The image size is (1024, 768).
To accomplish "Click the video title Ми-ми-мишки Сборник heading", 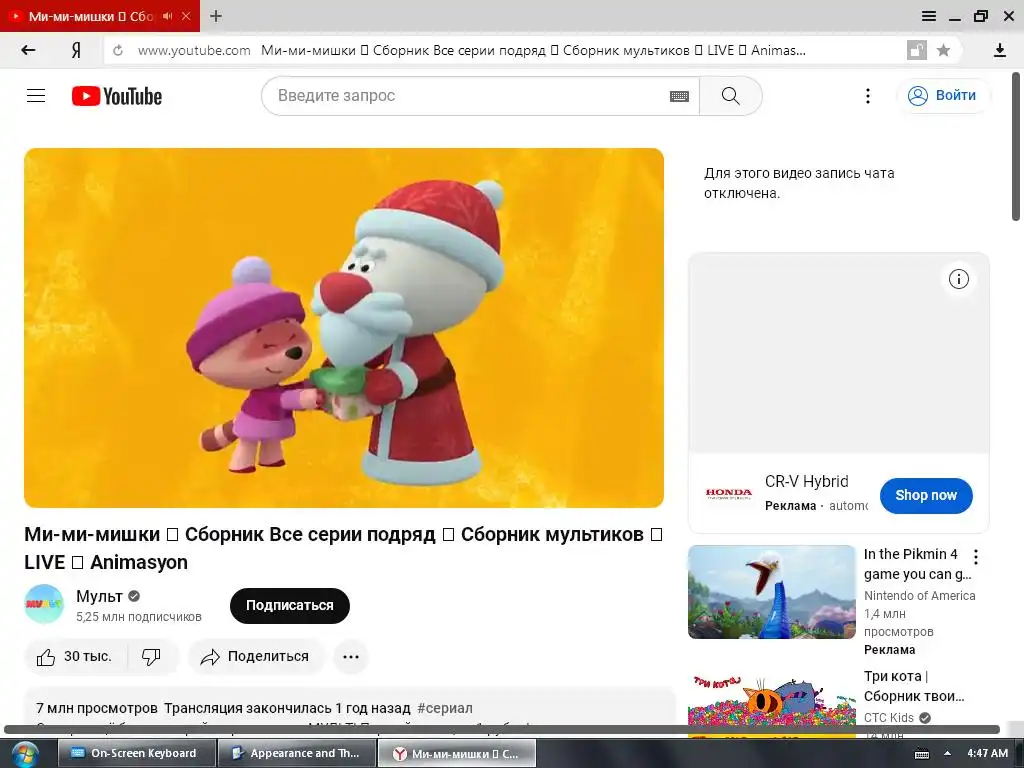I will click(344, 548).
